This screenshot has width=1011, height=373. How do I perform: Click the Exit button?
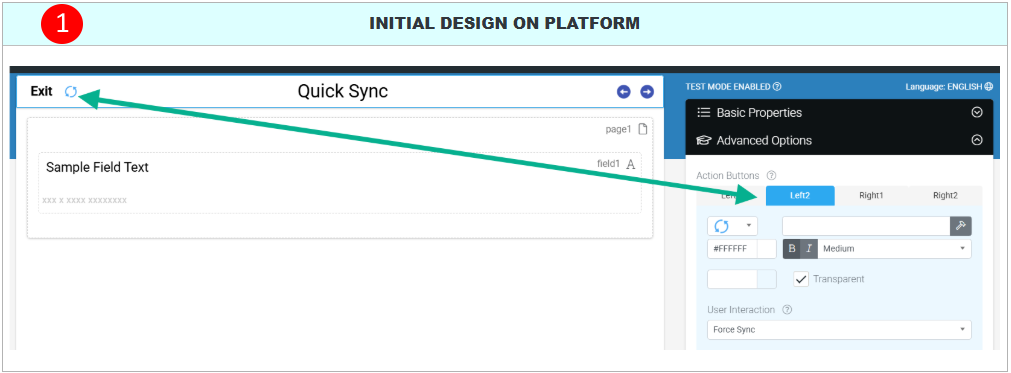(x=41, y=91)
